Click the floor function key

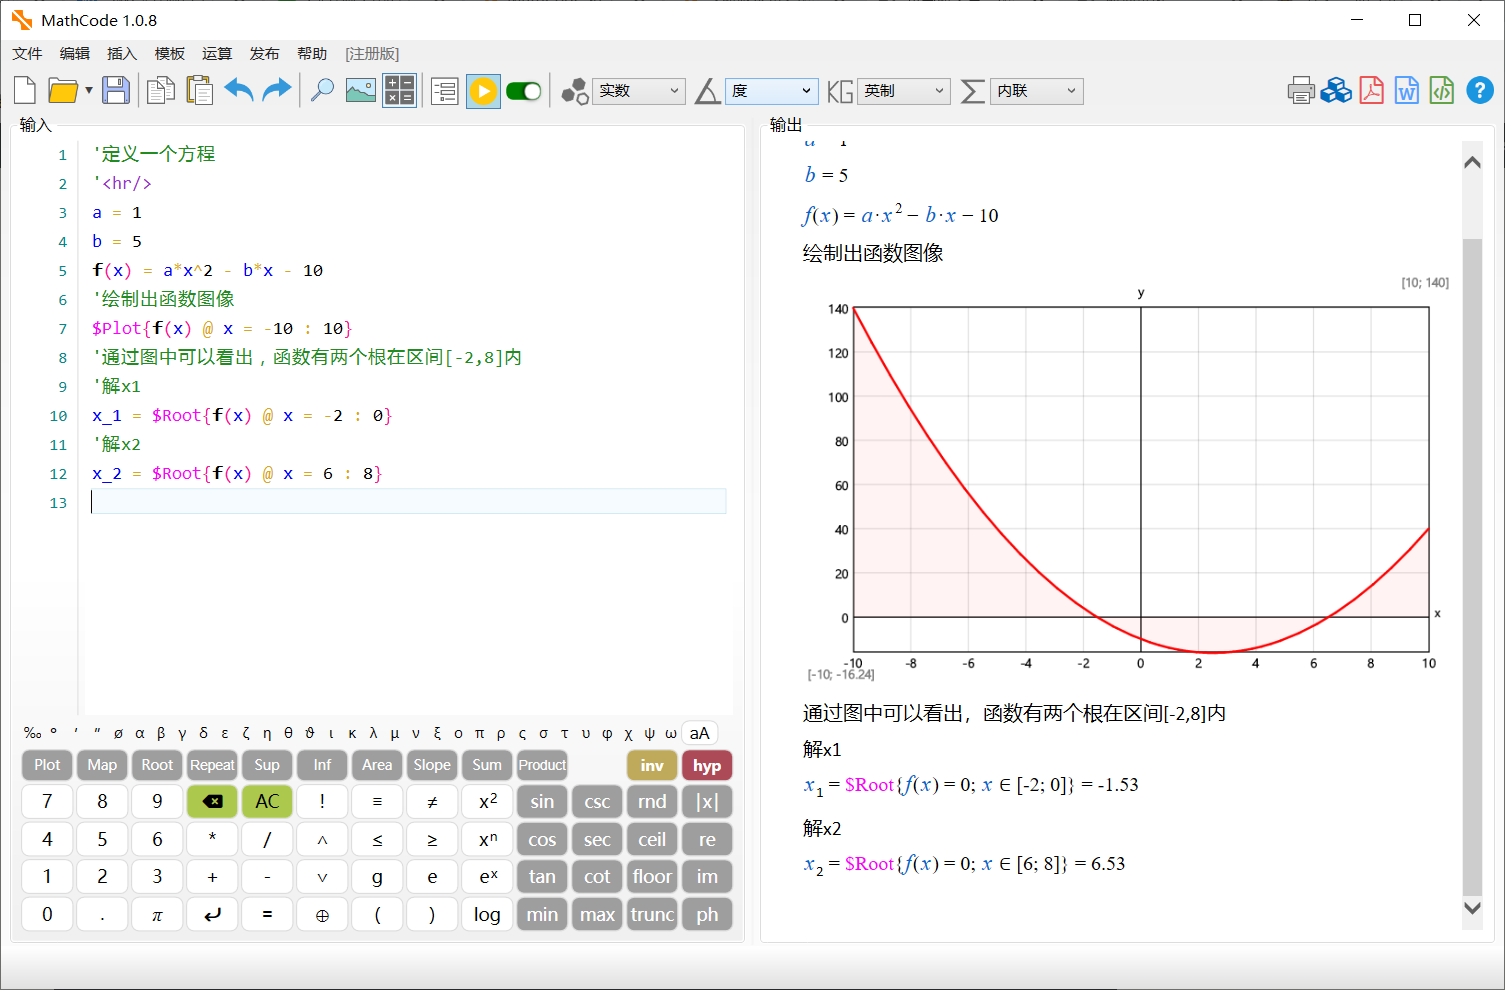click(x=652, y=876)
